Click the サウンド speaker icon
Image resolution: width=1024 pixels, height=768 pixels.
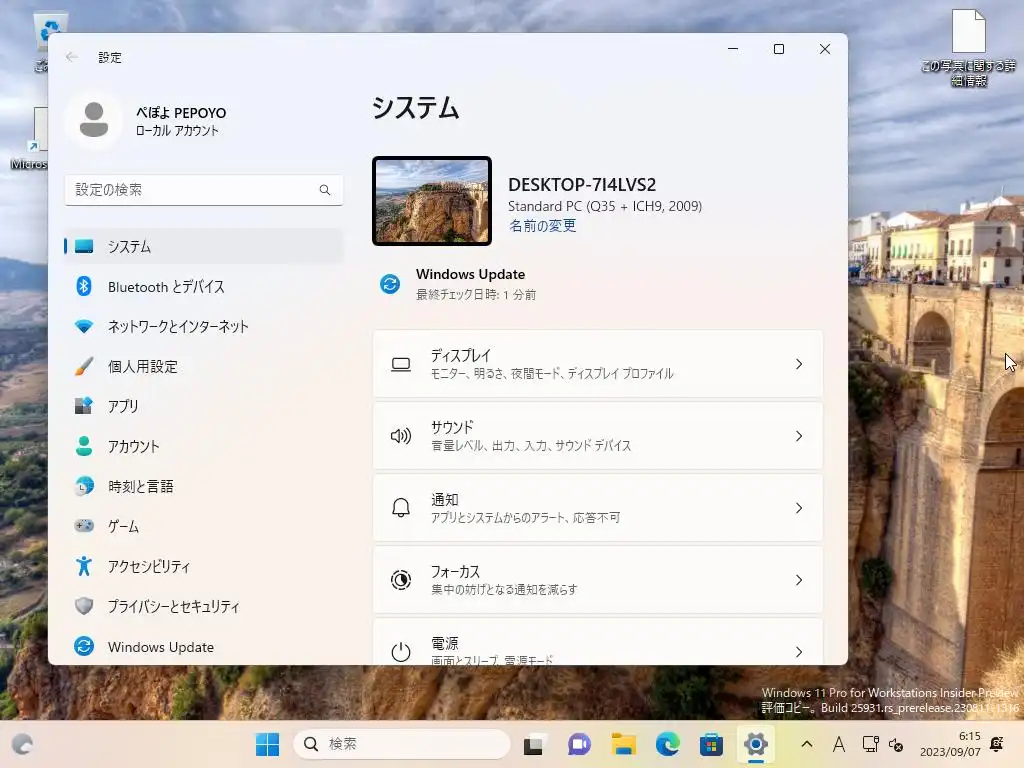click(x=400, y=436)
